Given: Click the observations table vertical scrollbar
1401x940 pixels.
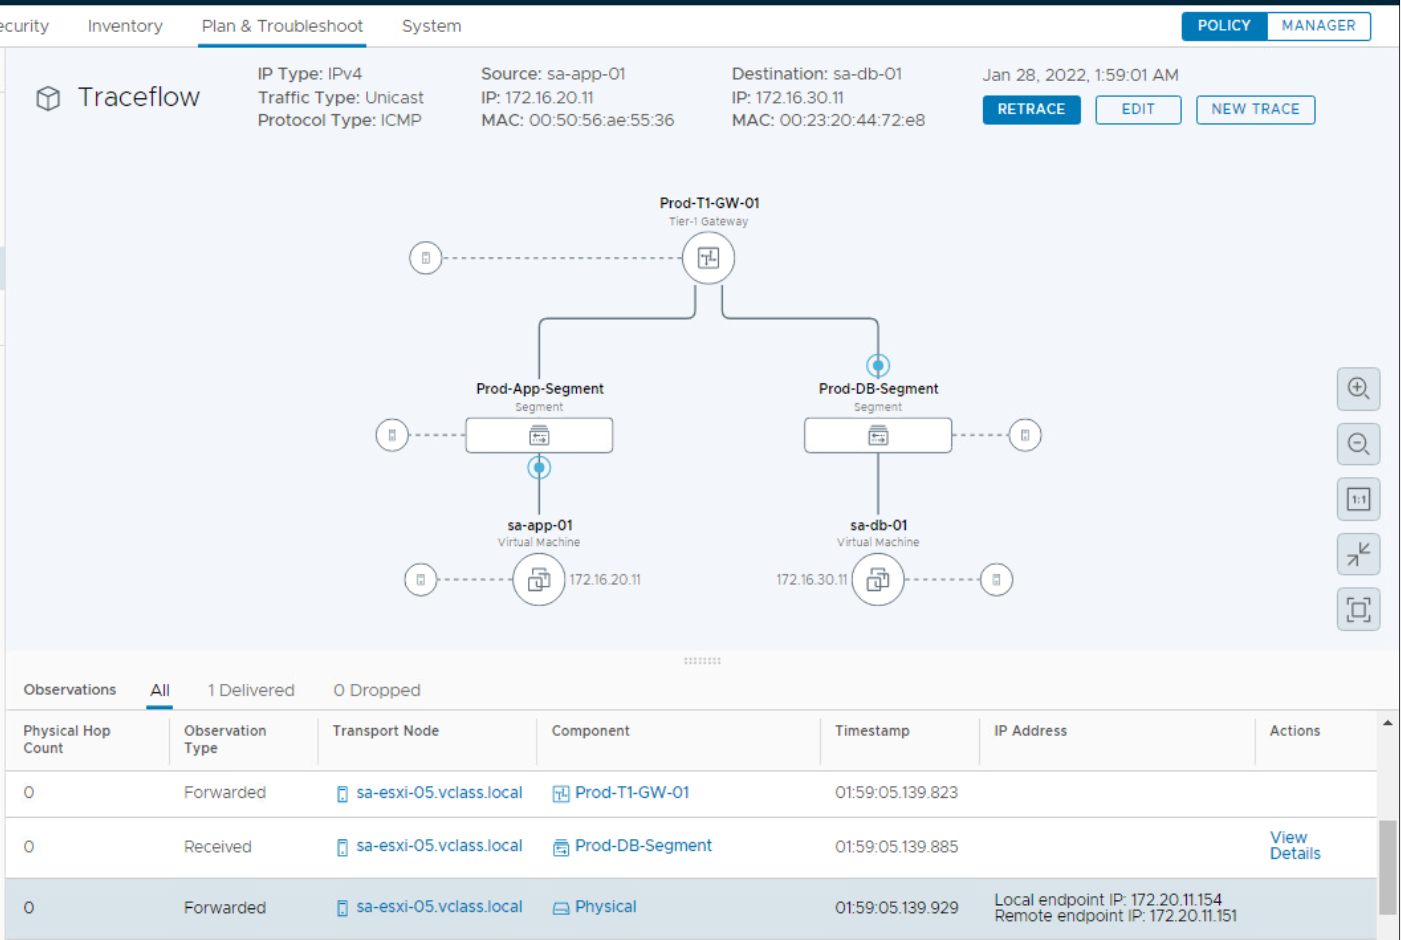Looking at the screenshot, I should (1387, 866).
